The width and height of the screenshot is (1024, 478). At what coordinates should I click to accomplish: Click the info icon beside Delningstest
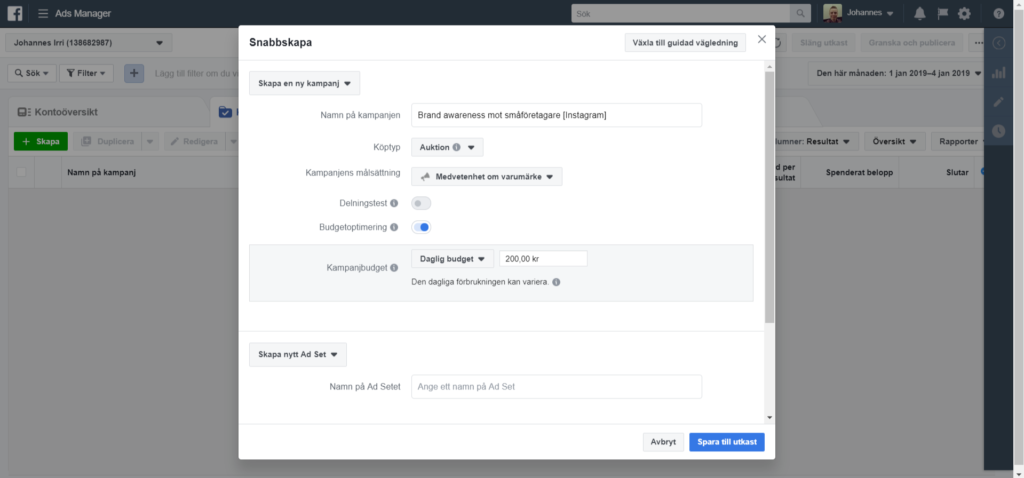tap(394, 203)
